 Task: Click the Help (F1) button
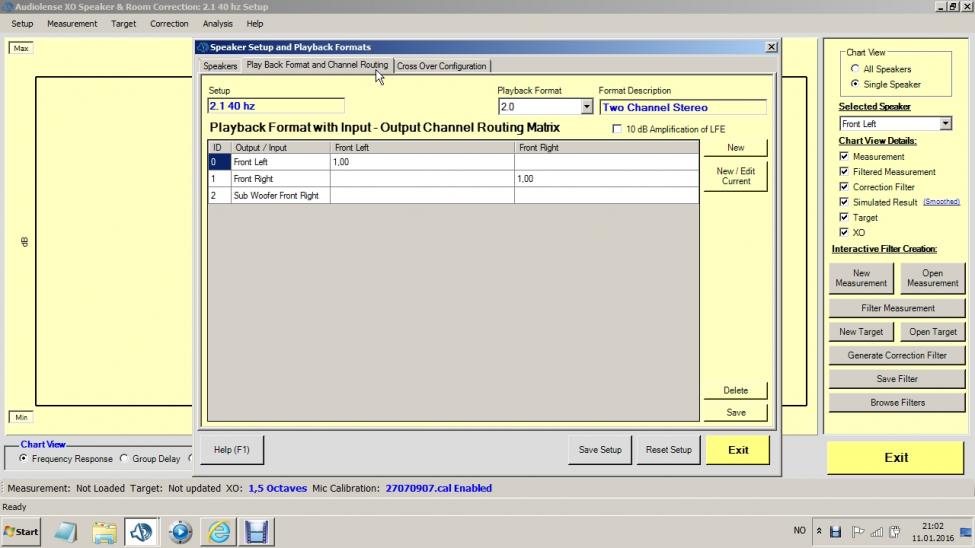pos(232,449)
